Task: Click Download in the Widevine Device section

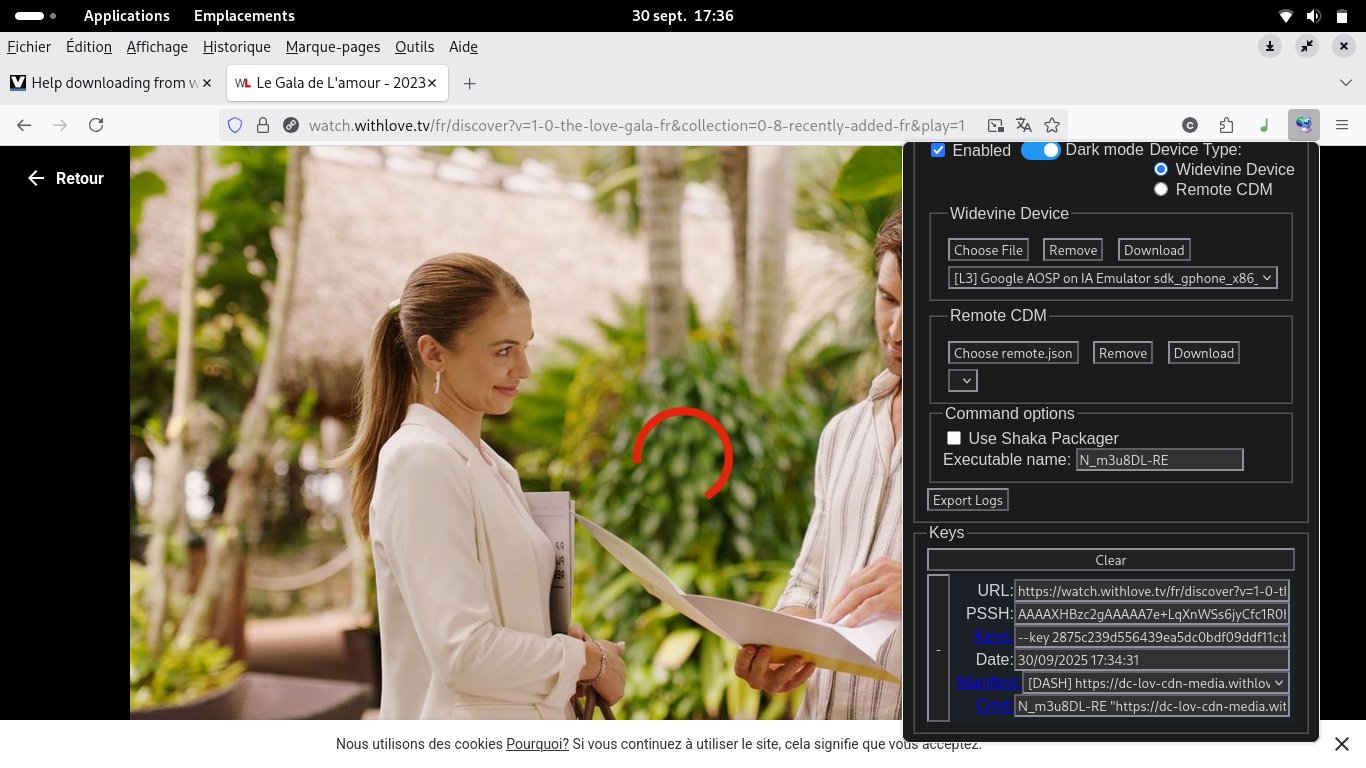Action: click(1154, 250)
